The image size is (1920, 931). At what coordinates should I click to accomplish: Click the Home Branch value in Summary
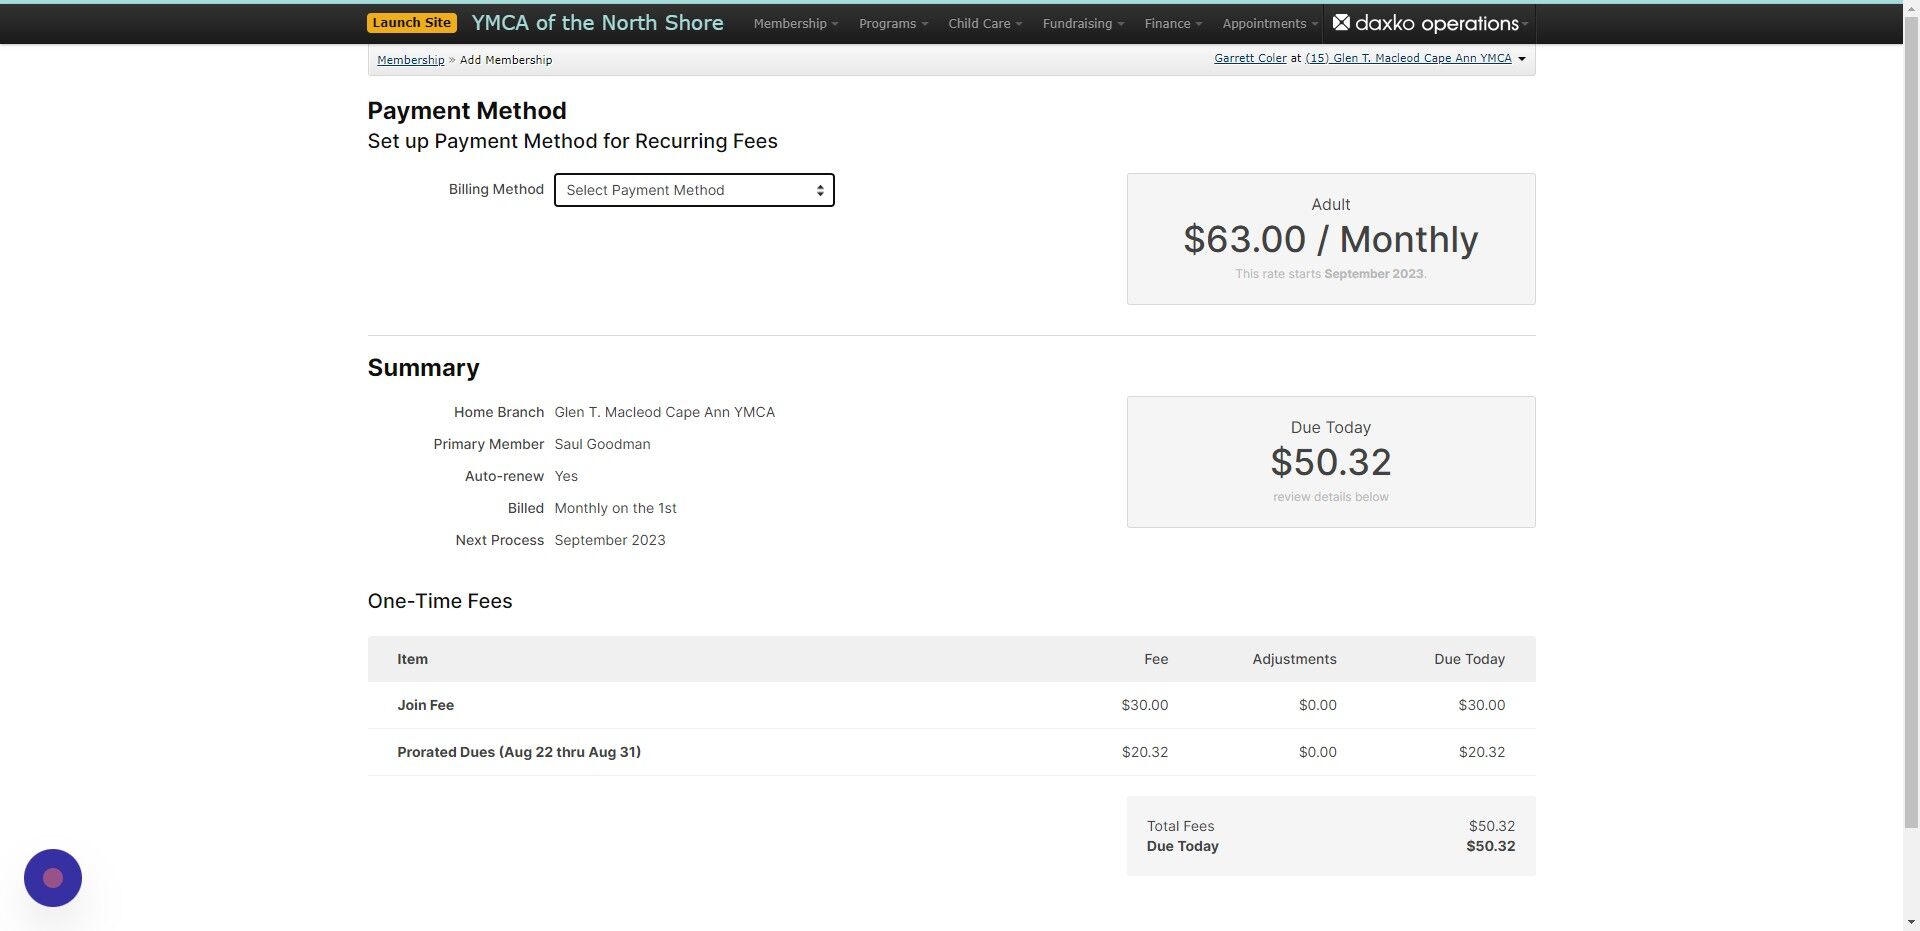pyautogui.click(x=664, y=412)
